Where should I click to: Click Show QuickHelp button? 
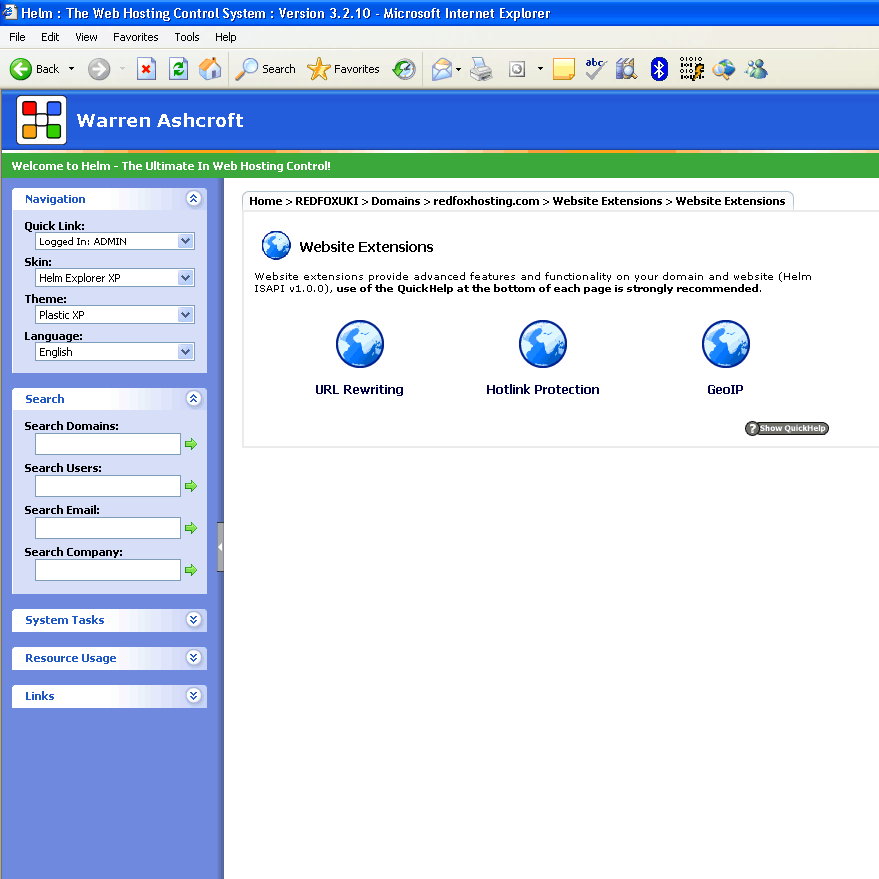click(787, 428)
